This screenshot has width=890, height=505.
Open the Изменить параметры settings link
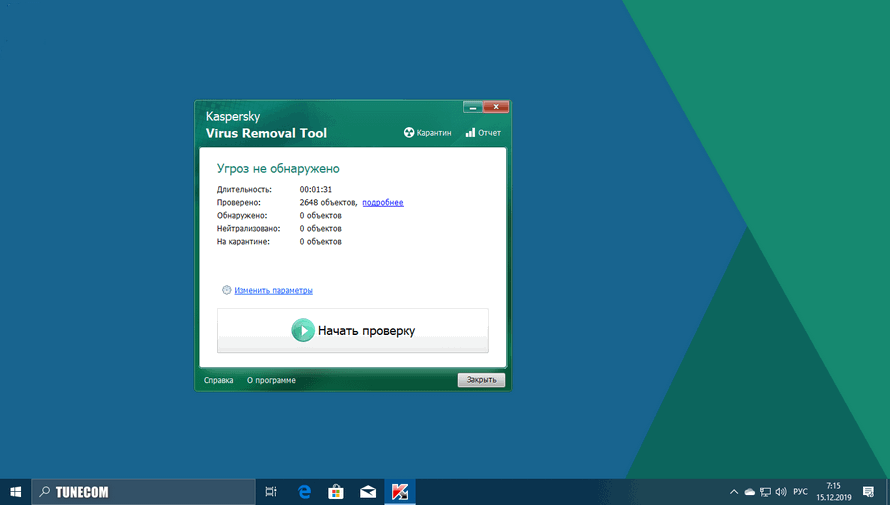point(273,291)
